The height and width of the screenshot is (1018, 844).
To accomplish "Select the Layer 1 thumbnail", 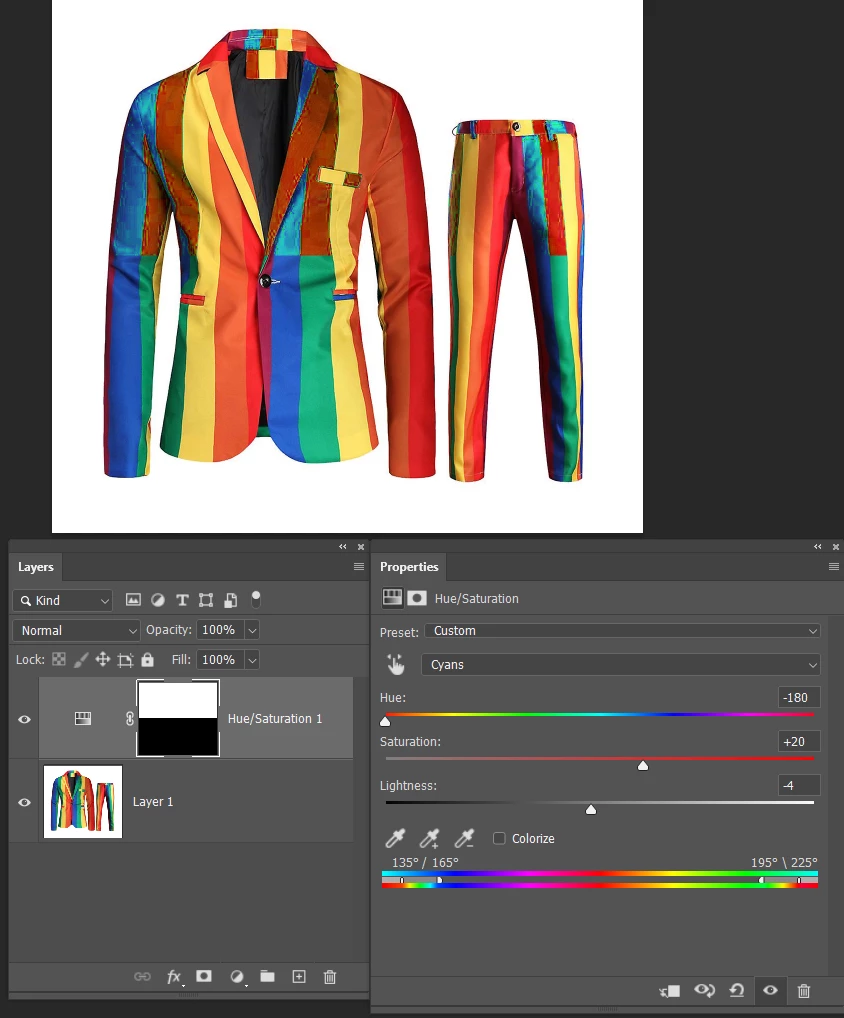I will pos(83,802).
